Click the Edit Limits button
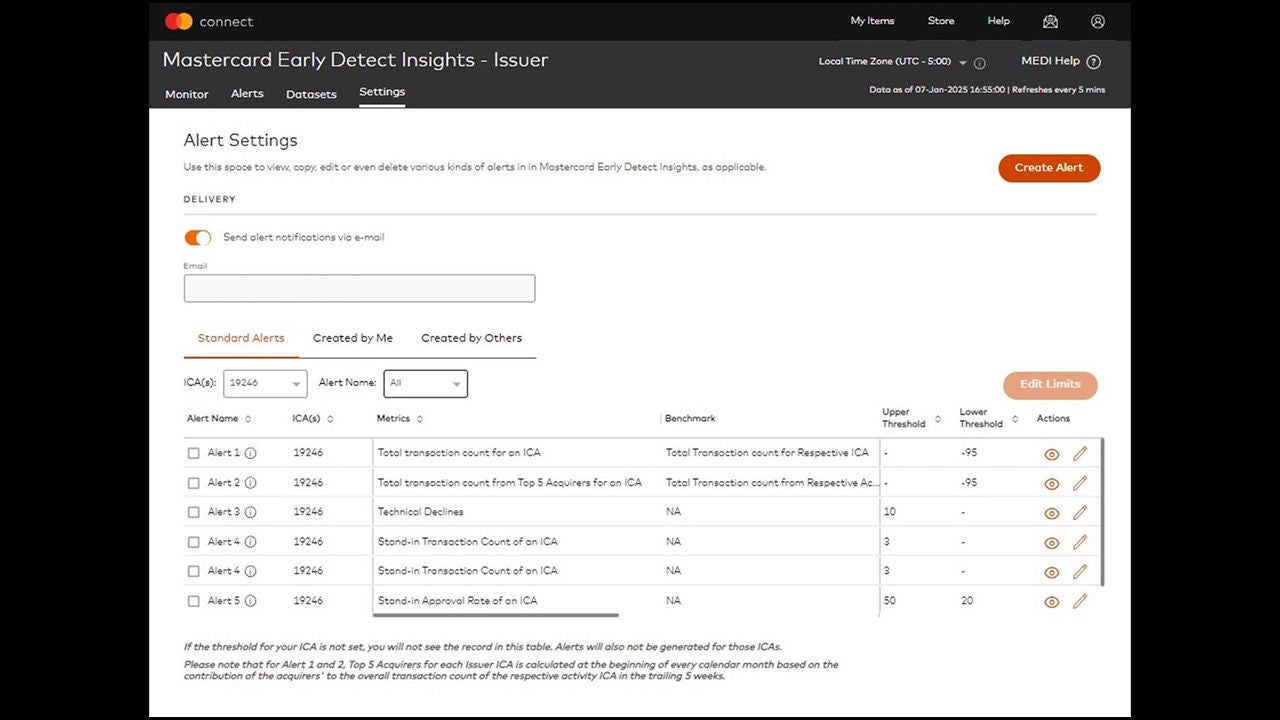Image resolution: width=1280 pixels, height=720 pixels. click(x=1050, y=385)
